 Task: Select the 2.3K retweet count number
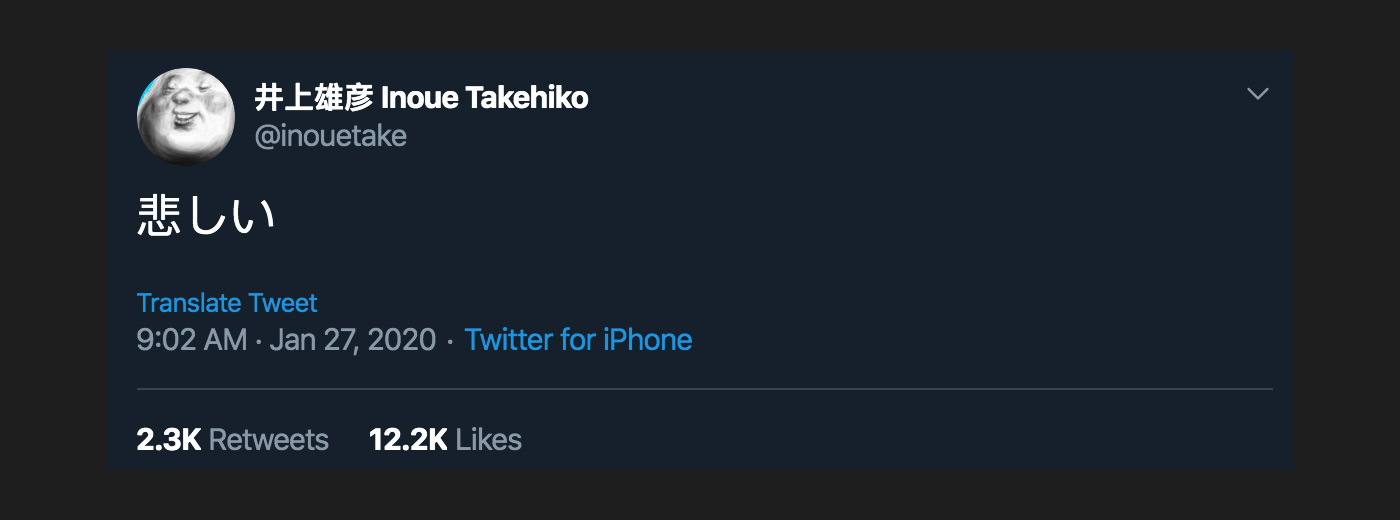(169, 439)
